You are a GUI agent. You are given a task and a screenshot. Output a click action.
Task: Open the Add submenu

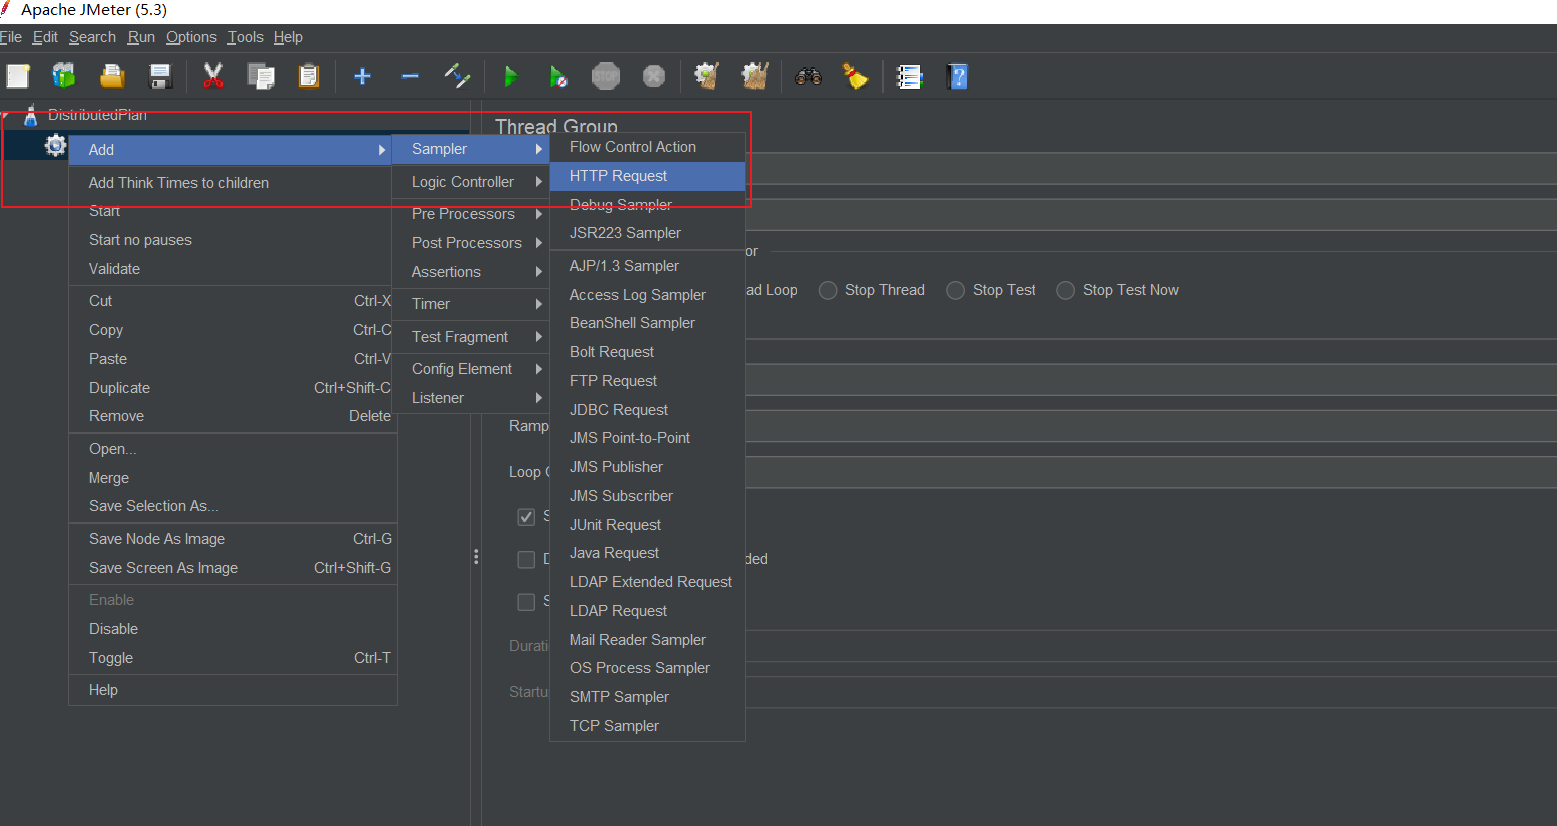click(230, 150)
